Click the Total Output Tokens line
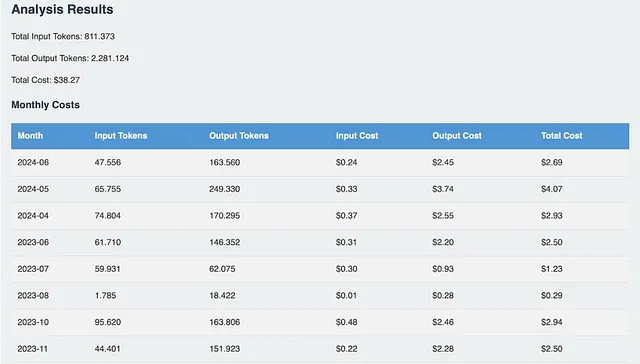The height and width of the screenshot is (364, 640). (70, 58)
